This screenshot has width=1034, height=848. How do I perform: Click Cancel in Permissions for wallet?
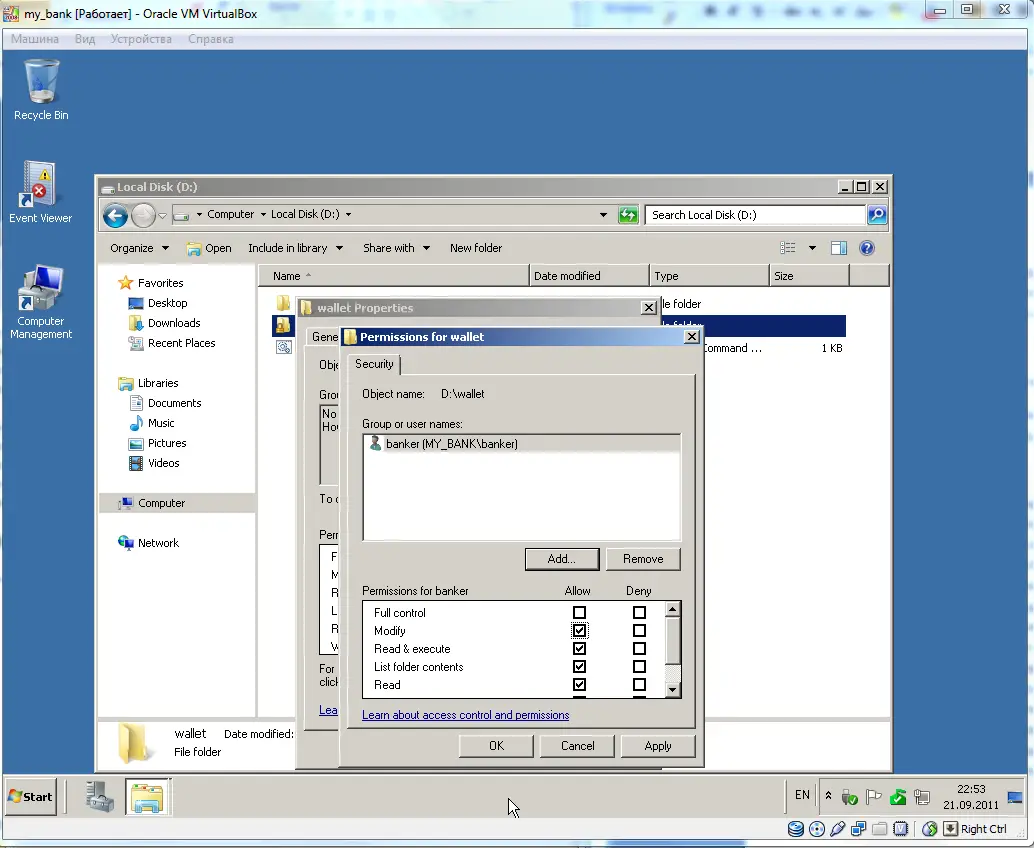tap(577, 746)
